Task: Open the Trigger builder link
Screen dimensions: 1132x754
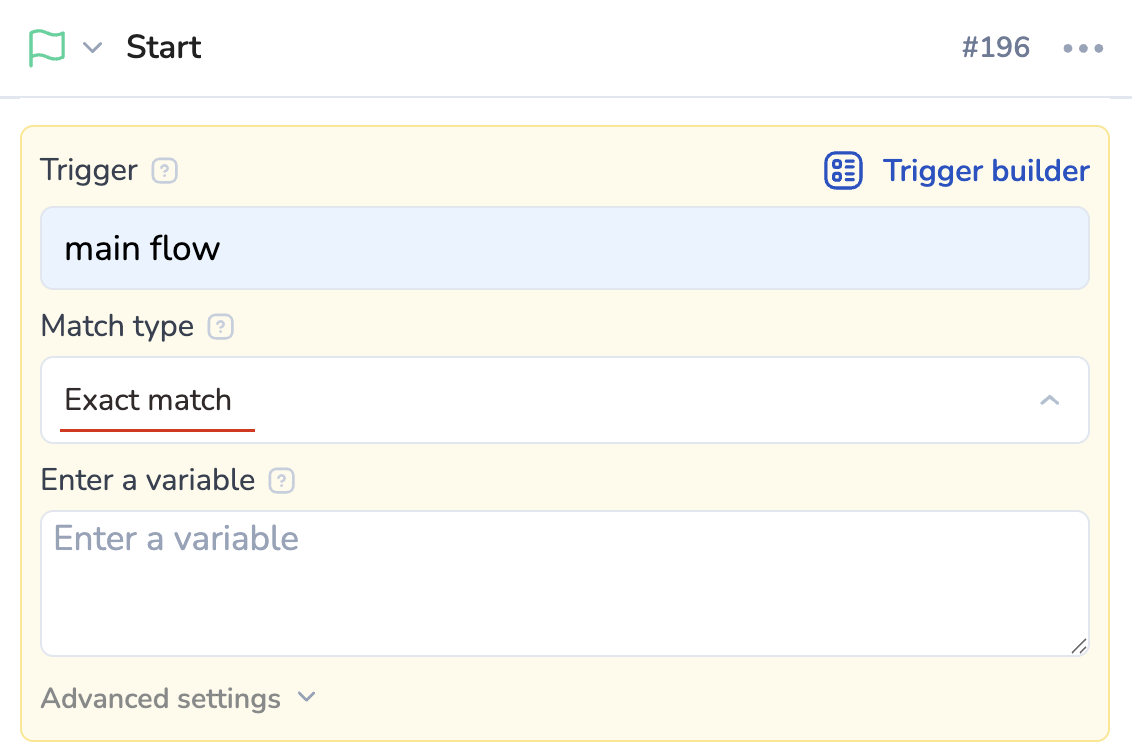Action: [x=986, y=171]
